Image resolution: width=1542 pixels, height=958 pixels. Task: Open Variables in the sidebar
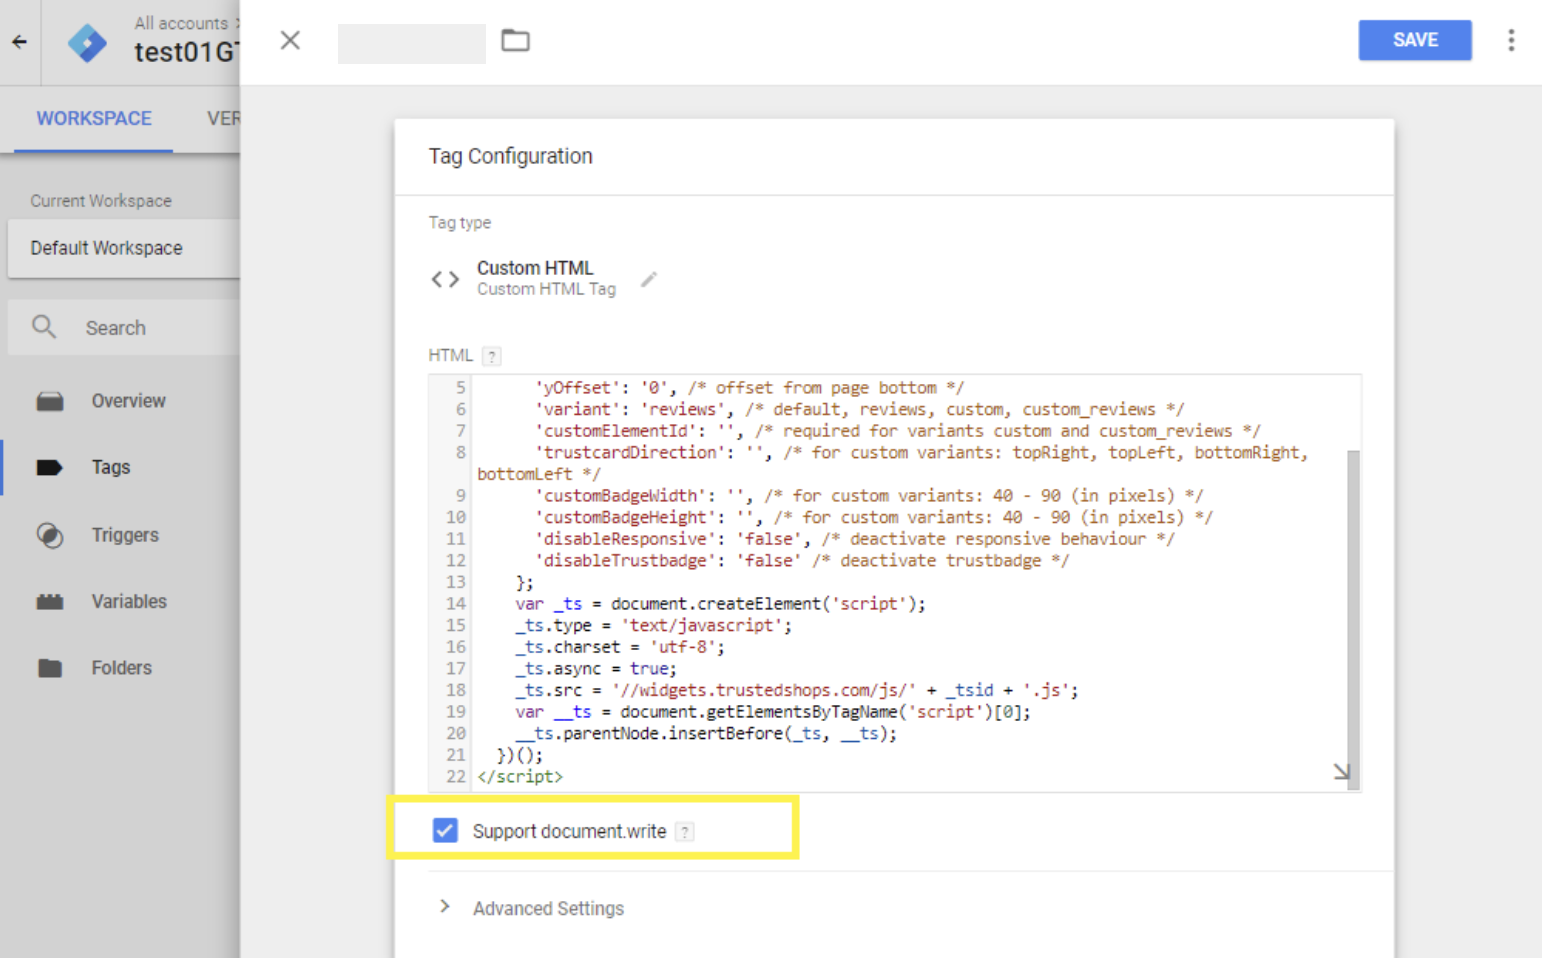click(129, 601)
